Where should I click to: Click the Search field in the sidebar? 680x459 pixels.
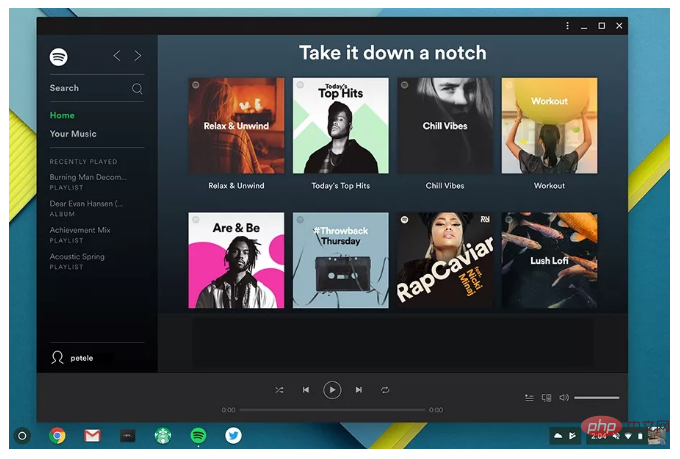pos(97,88)
